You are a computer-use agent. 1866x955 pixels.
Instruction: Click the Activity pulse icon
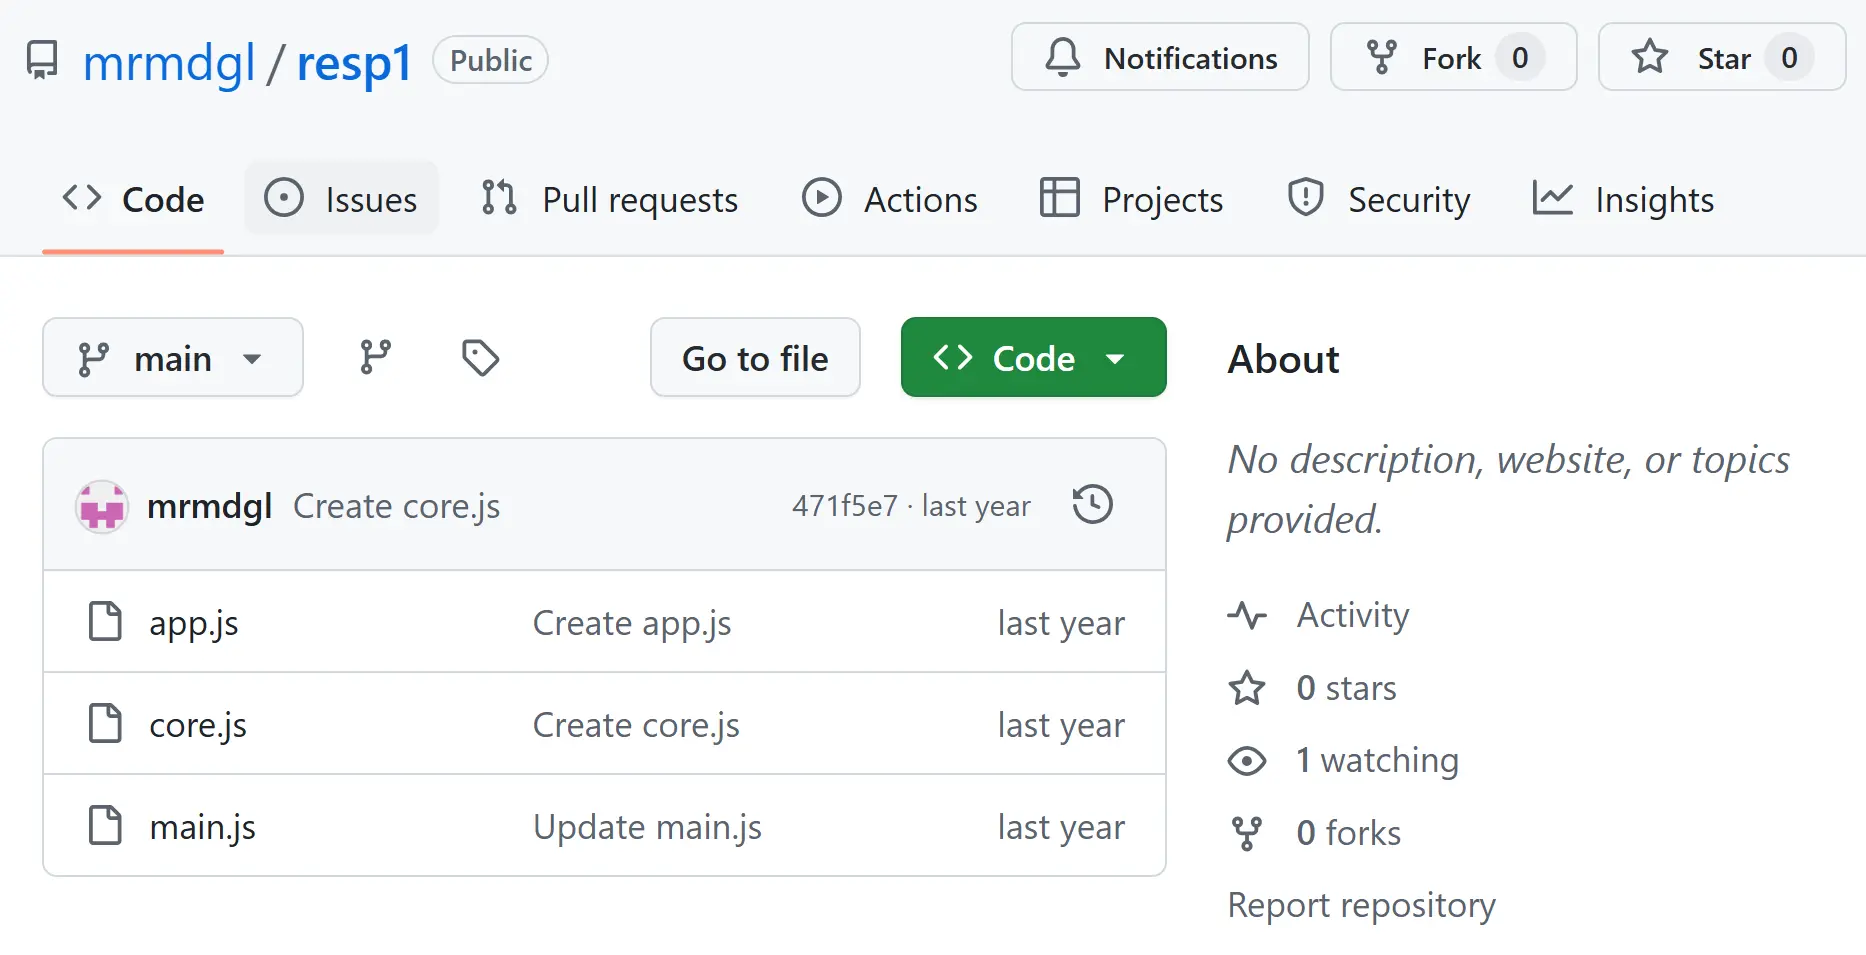tap(1247, 615)
